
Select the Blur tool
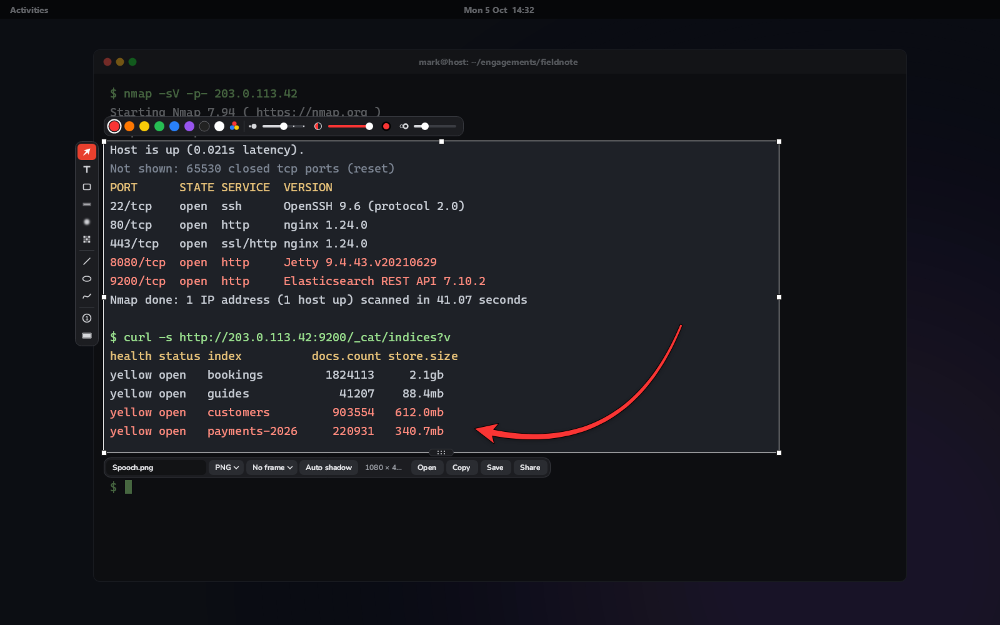coord(87,222)
